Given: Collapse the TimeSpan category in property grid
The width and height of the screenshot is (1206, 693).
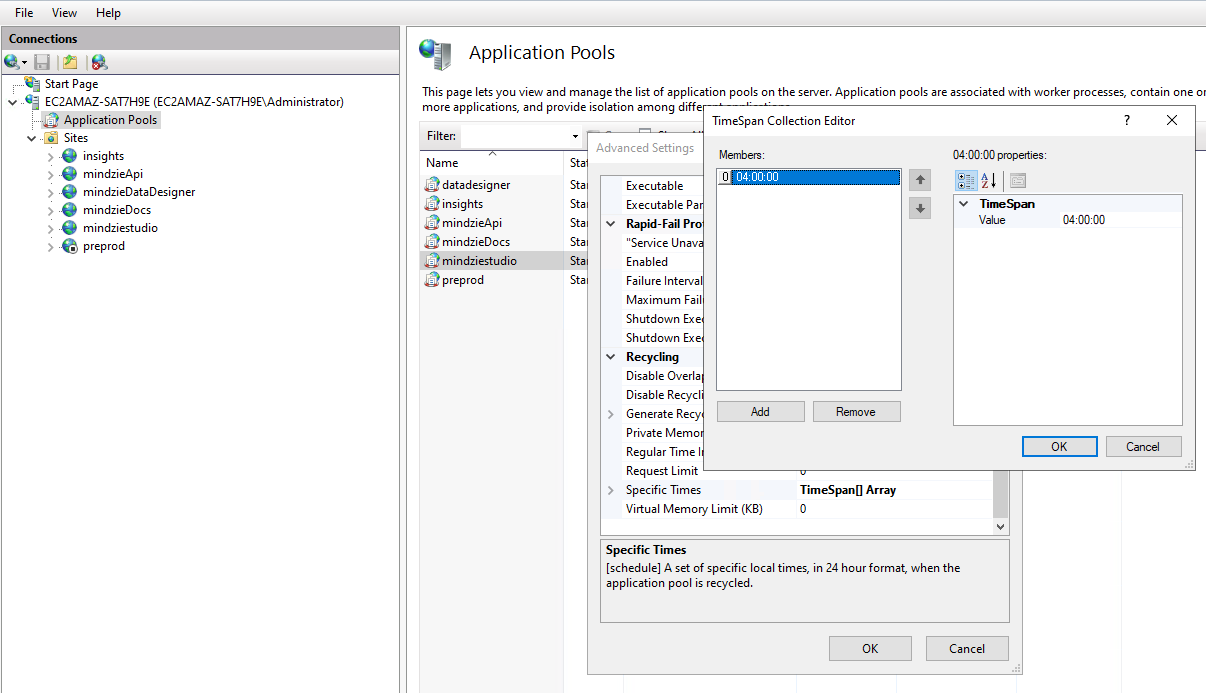Looking at the screenshot, I should [x=964, y=204].
